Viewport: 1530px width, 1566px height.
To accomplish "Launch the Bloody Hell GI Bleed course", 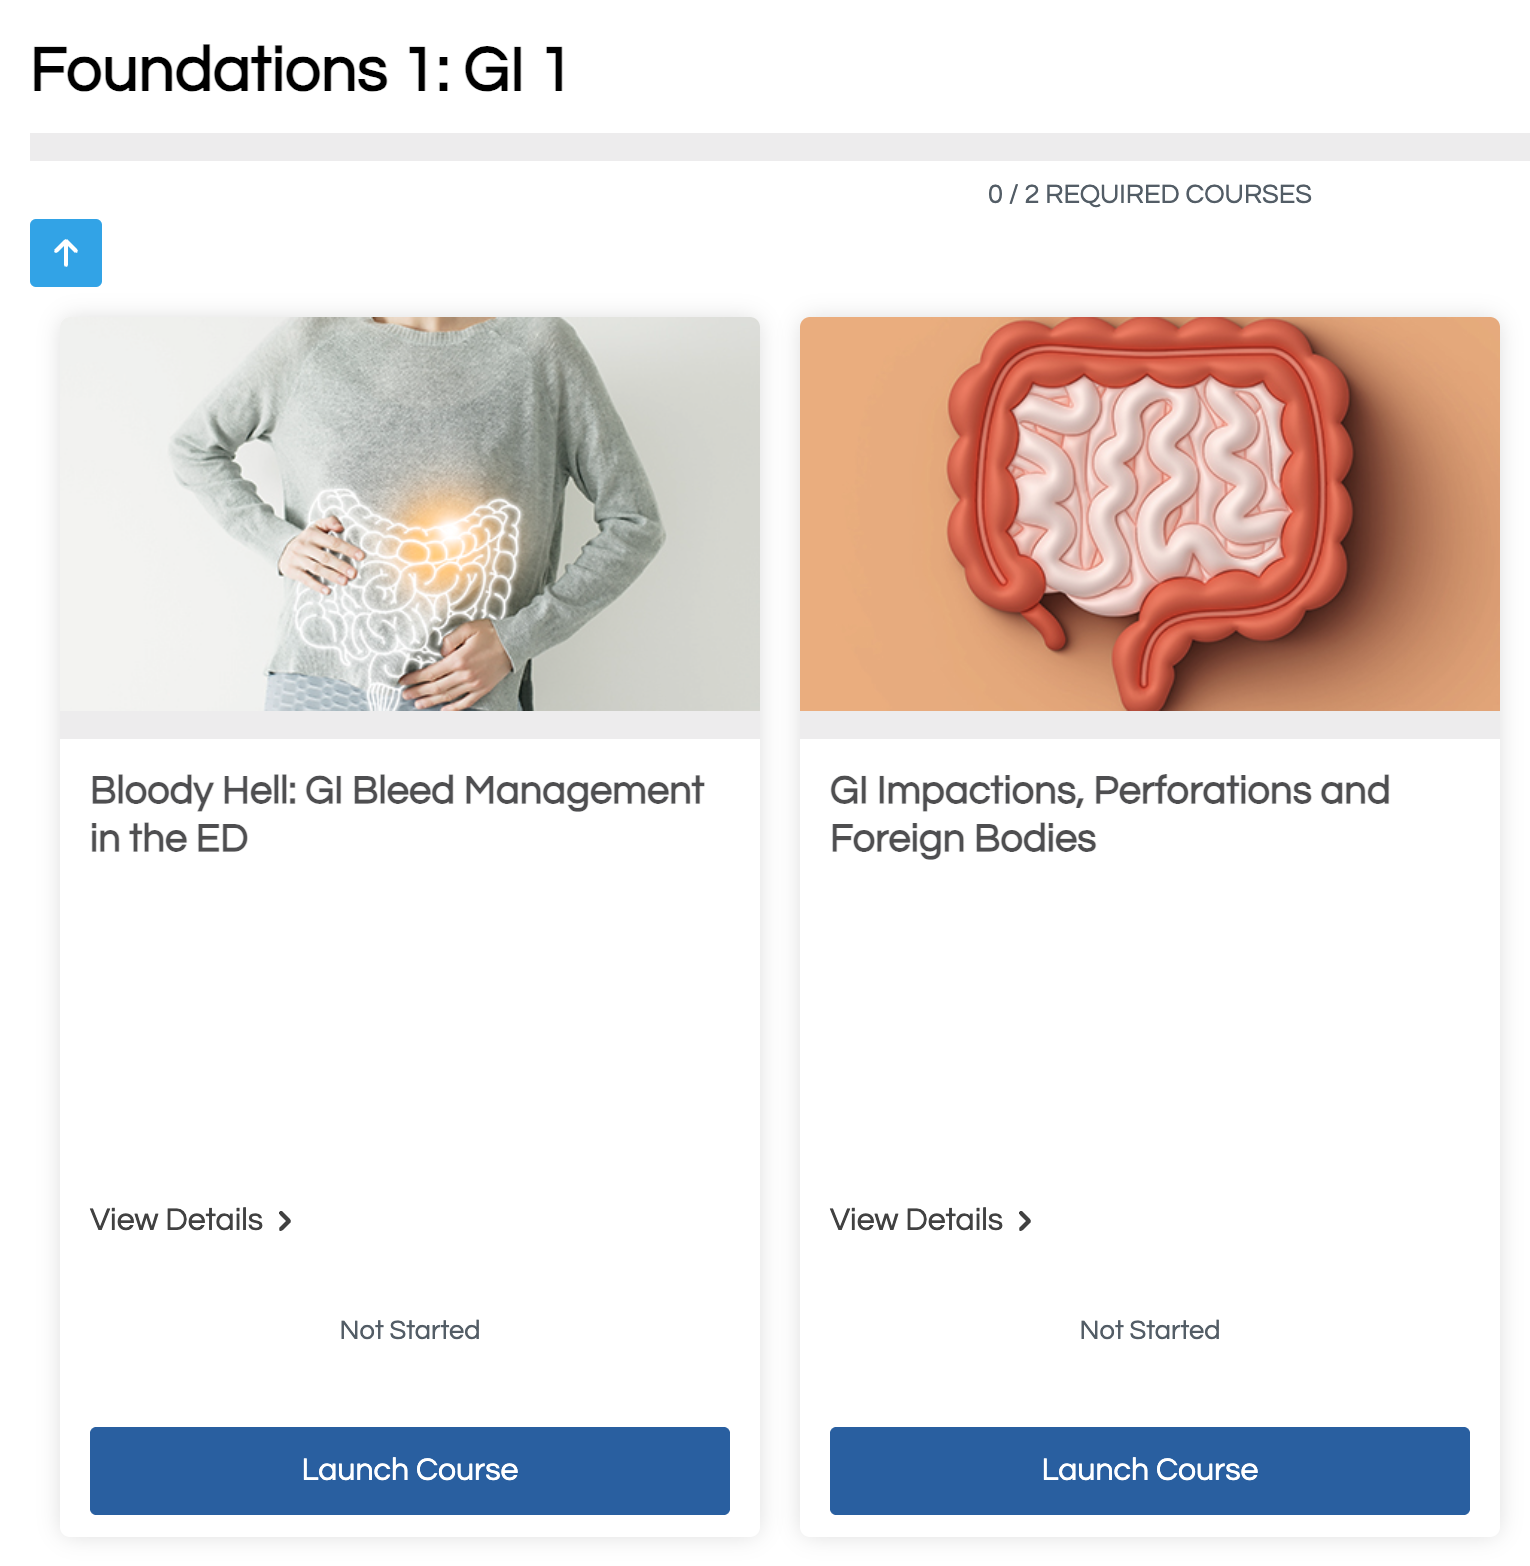I will pos(410,1470).
